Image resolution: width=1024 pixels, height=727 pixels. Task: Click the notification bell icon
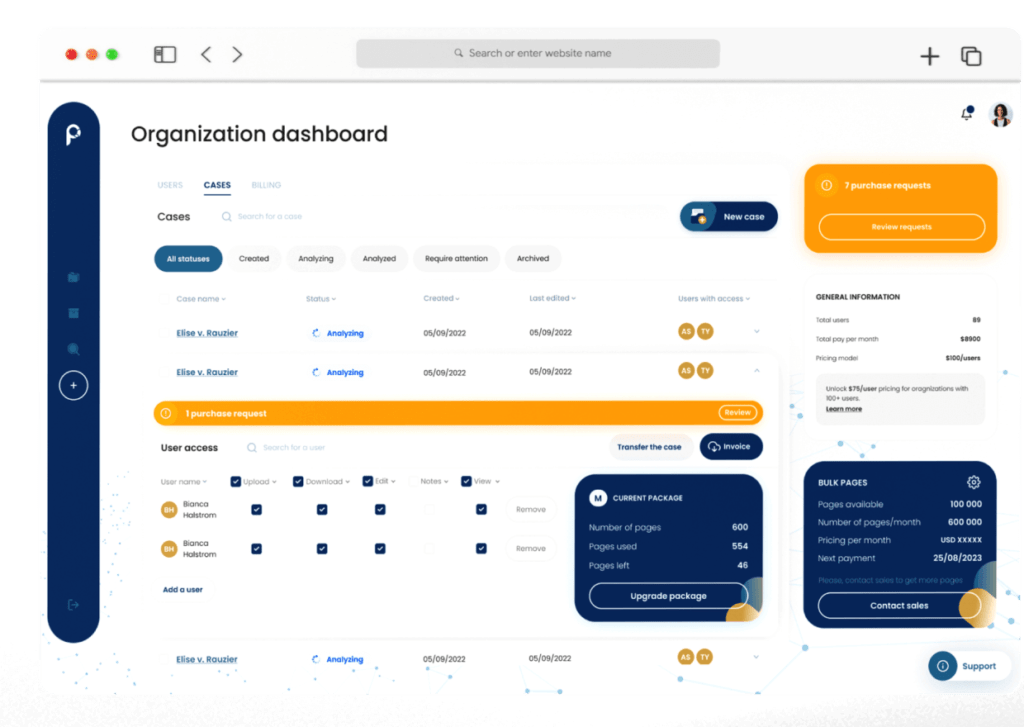pos(967,114)
